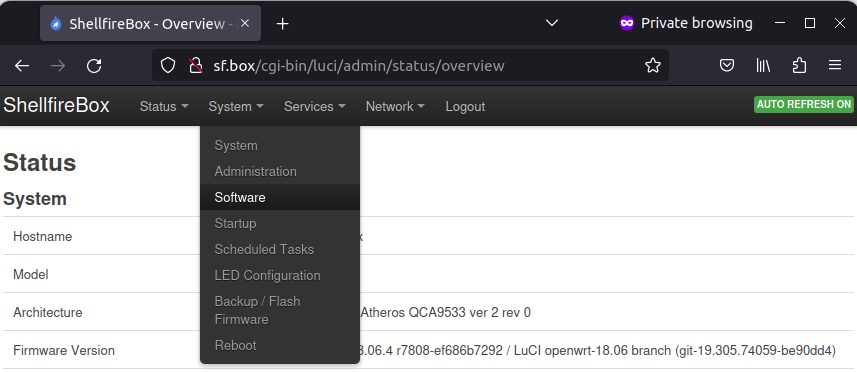Viewport: 857px width, 372px height.
Task: Toggle the AUTO REFRESH ON badge
Action: [803, 104]
